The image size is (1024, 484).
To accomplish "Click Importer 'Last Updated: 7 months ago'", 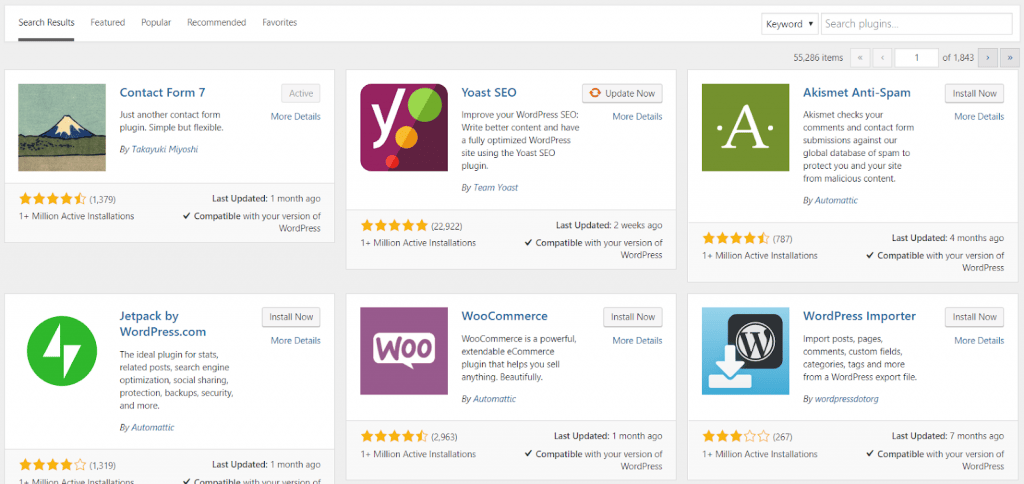I will 948,436.
